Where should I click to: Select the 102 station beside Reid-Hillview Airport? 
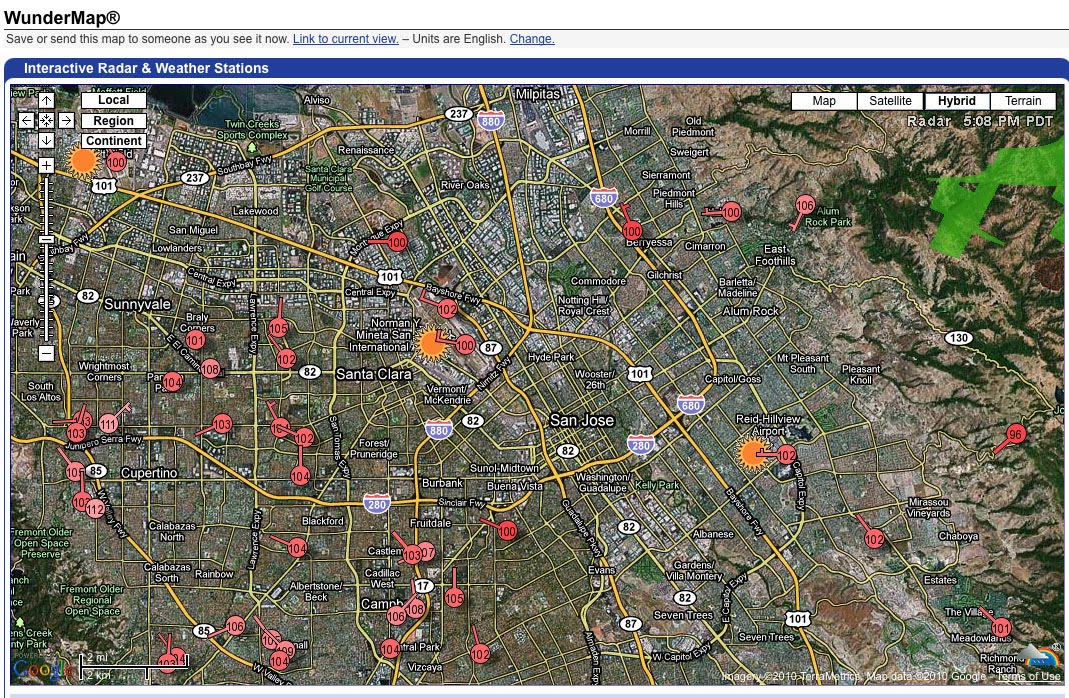click(786, 455)
